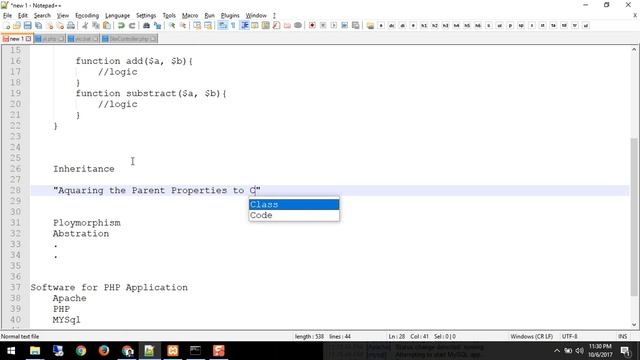The image size is (640, 360).
Task: Paste with the clipboard Paste icon
Action: (x=107, y=26)
